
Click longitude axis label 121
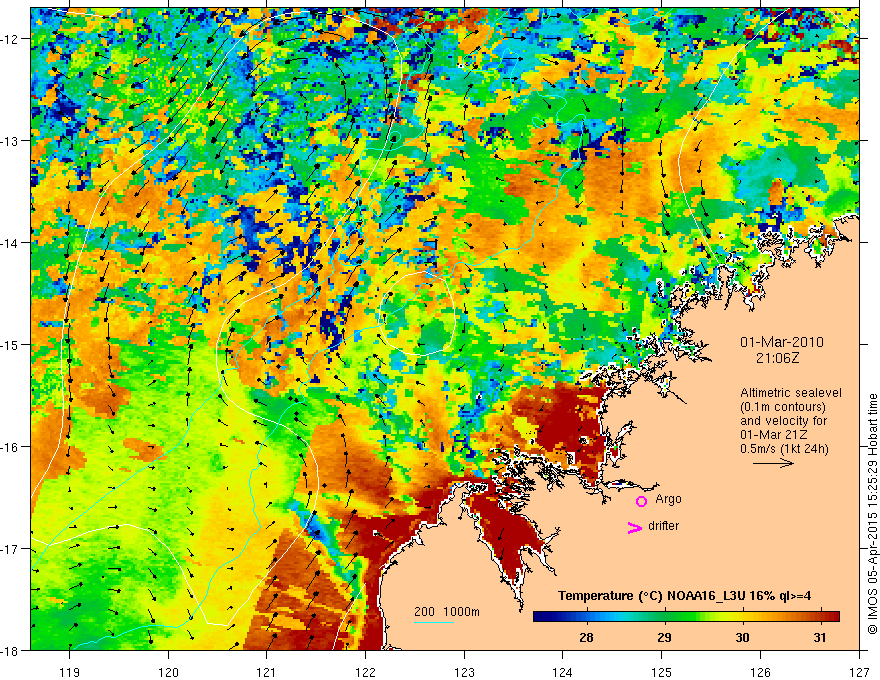tap(267, 672)
